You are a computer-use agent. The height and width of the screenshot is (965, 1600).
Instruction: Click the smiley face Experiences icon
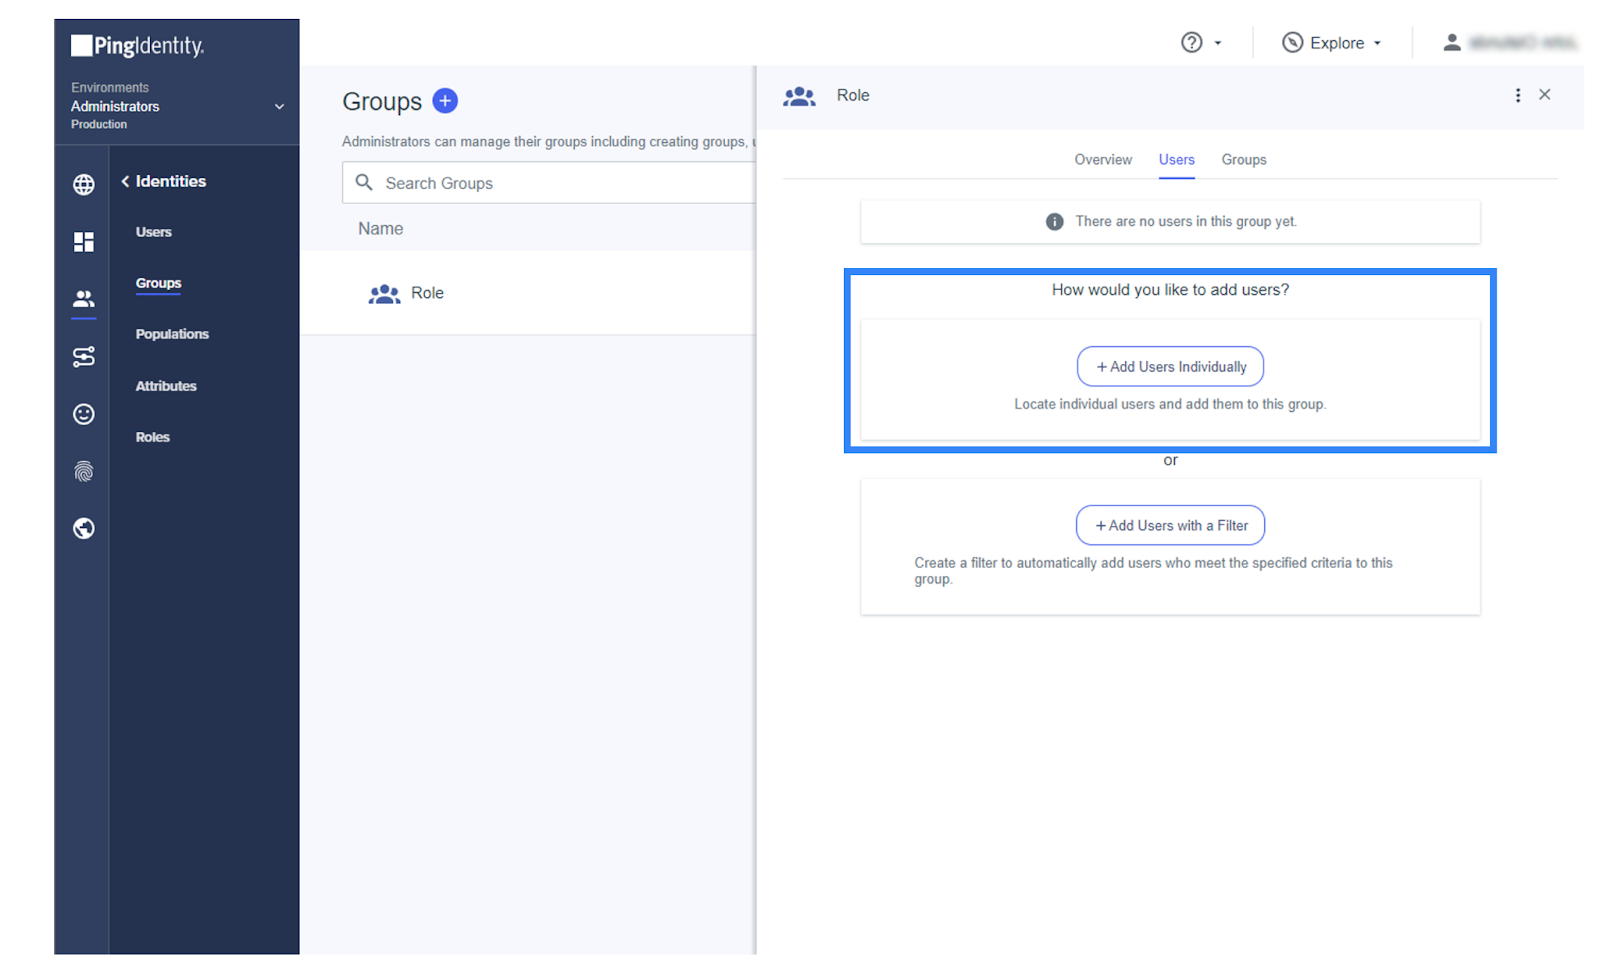(84, 414)
